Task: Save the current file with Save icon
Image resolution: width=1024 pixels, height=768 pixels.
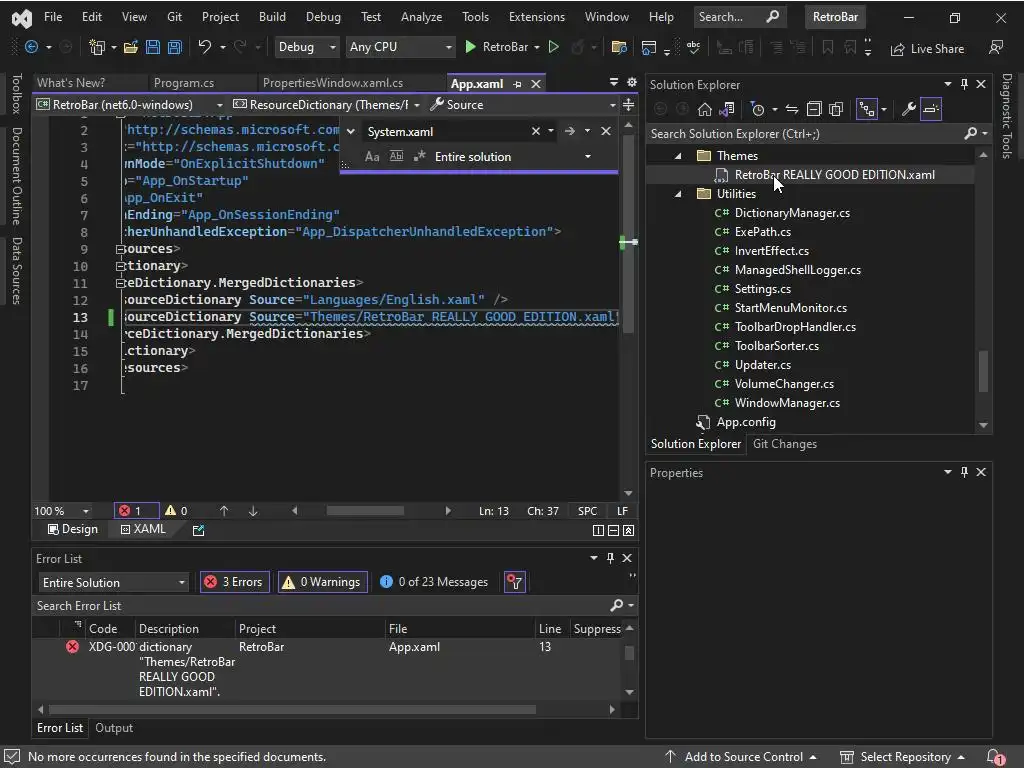Action: point(153,47)
